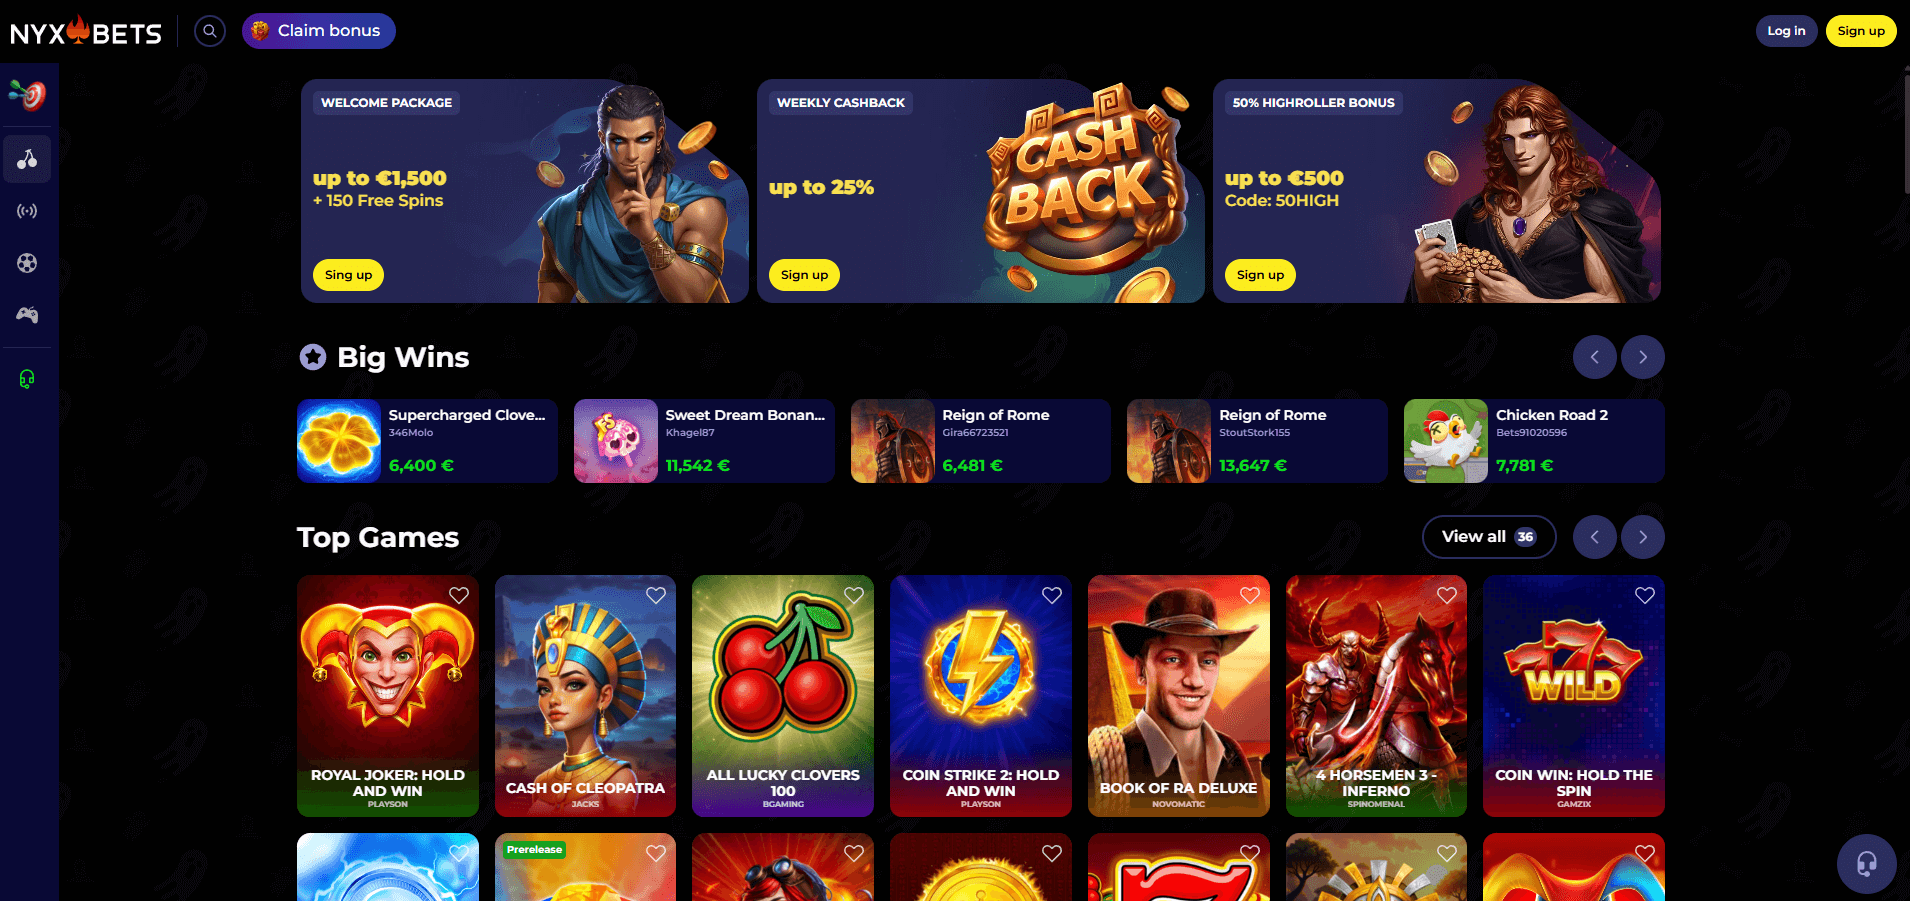
Task: Click the Log in button
Action: point(1786,31)
